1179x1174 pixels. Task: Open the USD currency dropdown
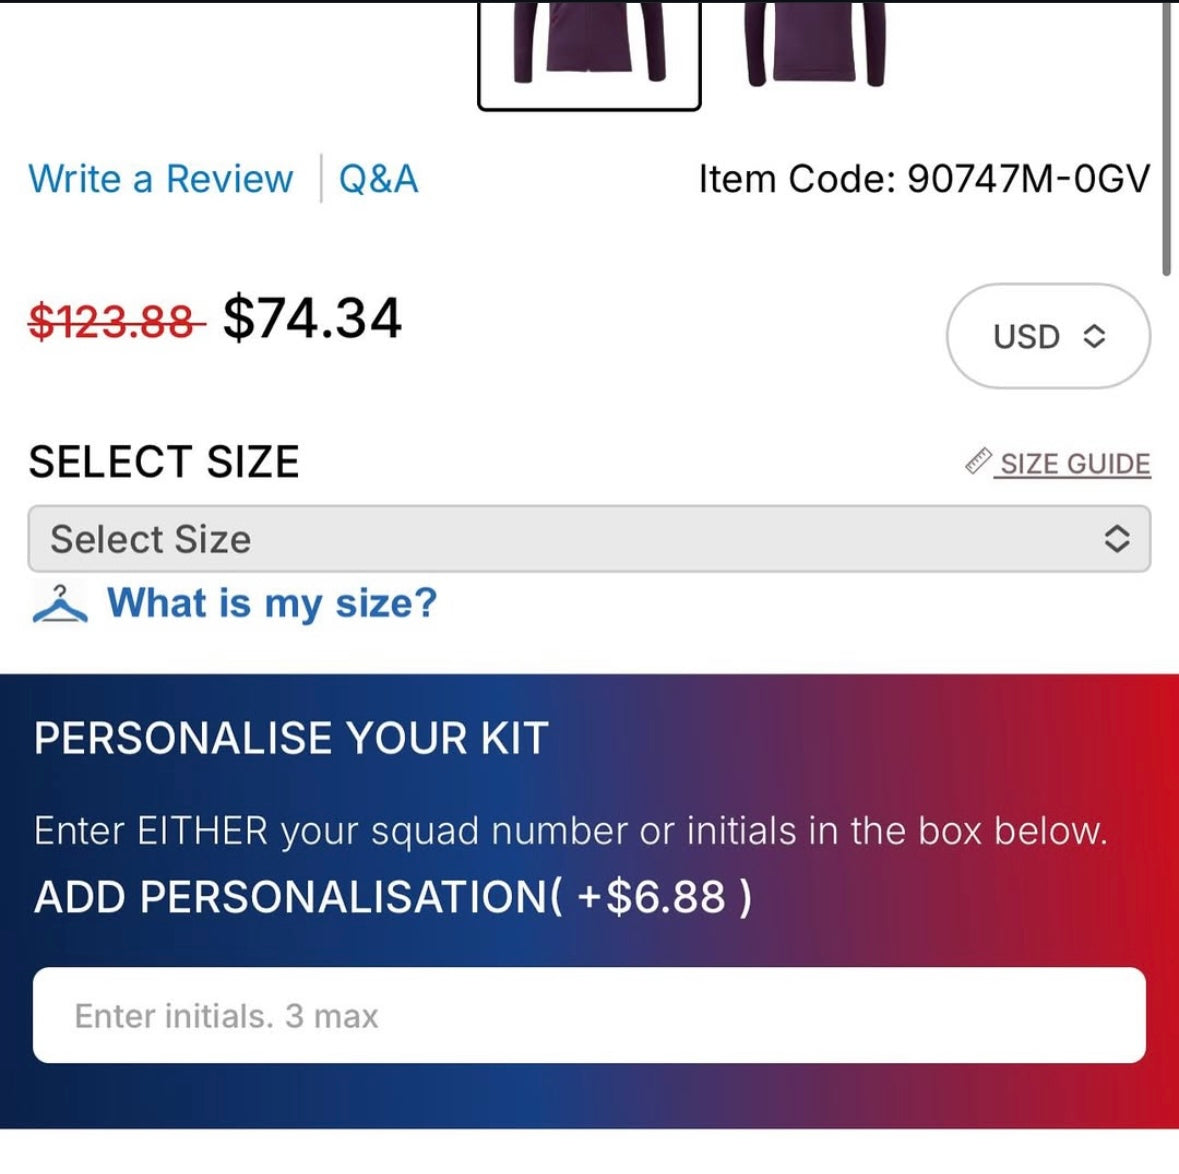[1047, 336]
